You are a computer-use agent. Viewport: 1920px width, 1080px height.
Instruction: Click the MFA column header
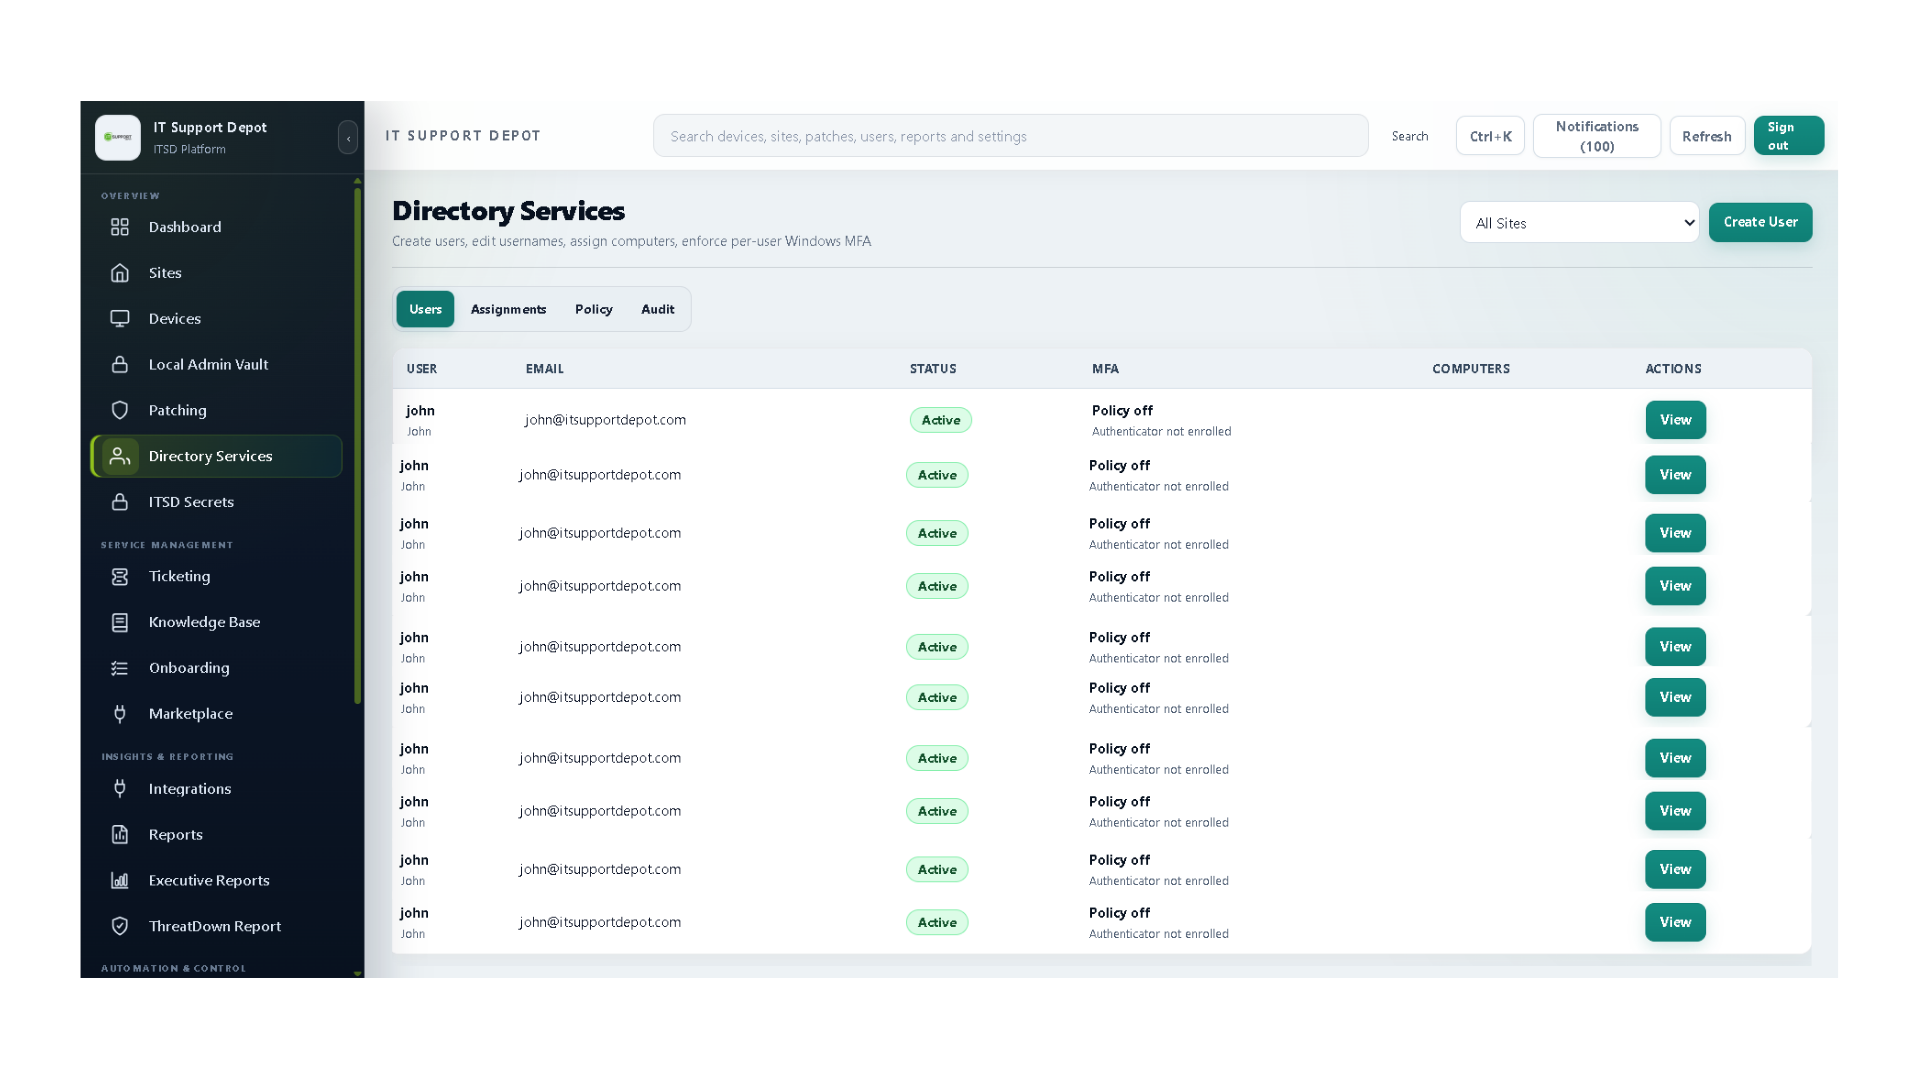tap(1105, 369)
